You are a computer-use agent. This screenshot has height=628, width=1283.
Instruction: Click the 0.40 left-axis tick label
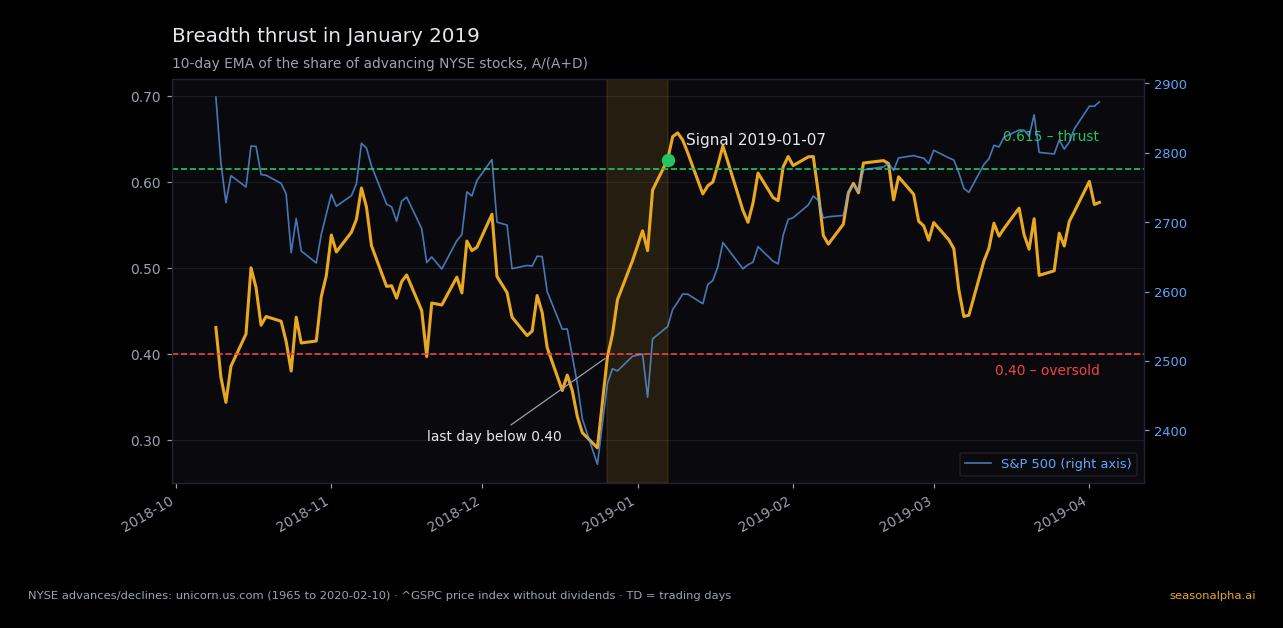tap(145, 355)
